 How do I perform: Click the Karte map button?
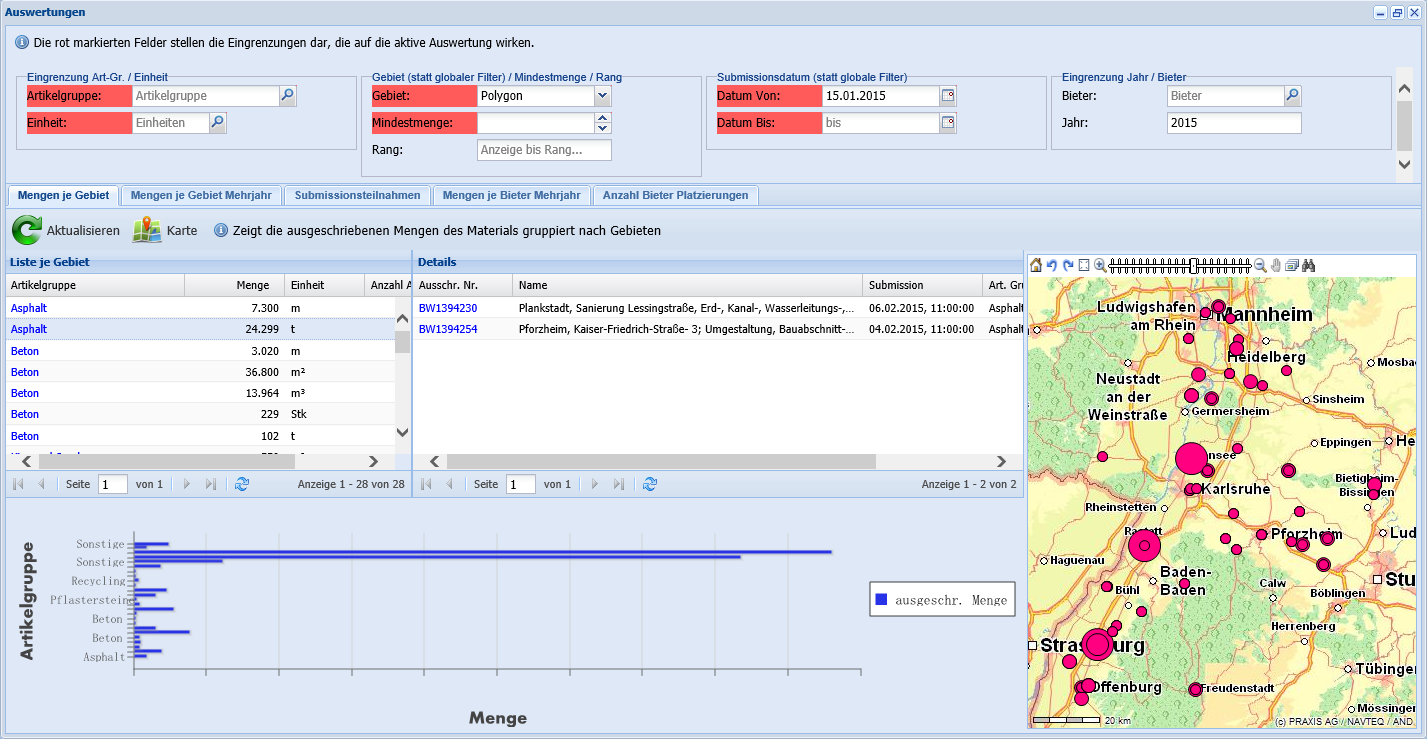(165, 230)
